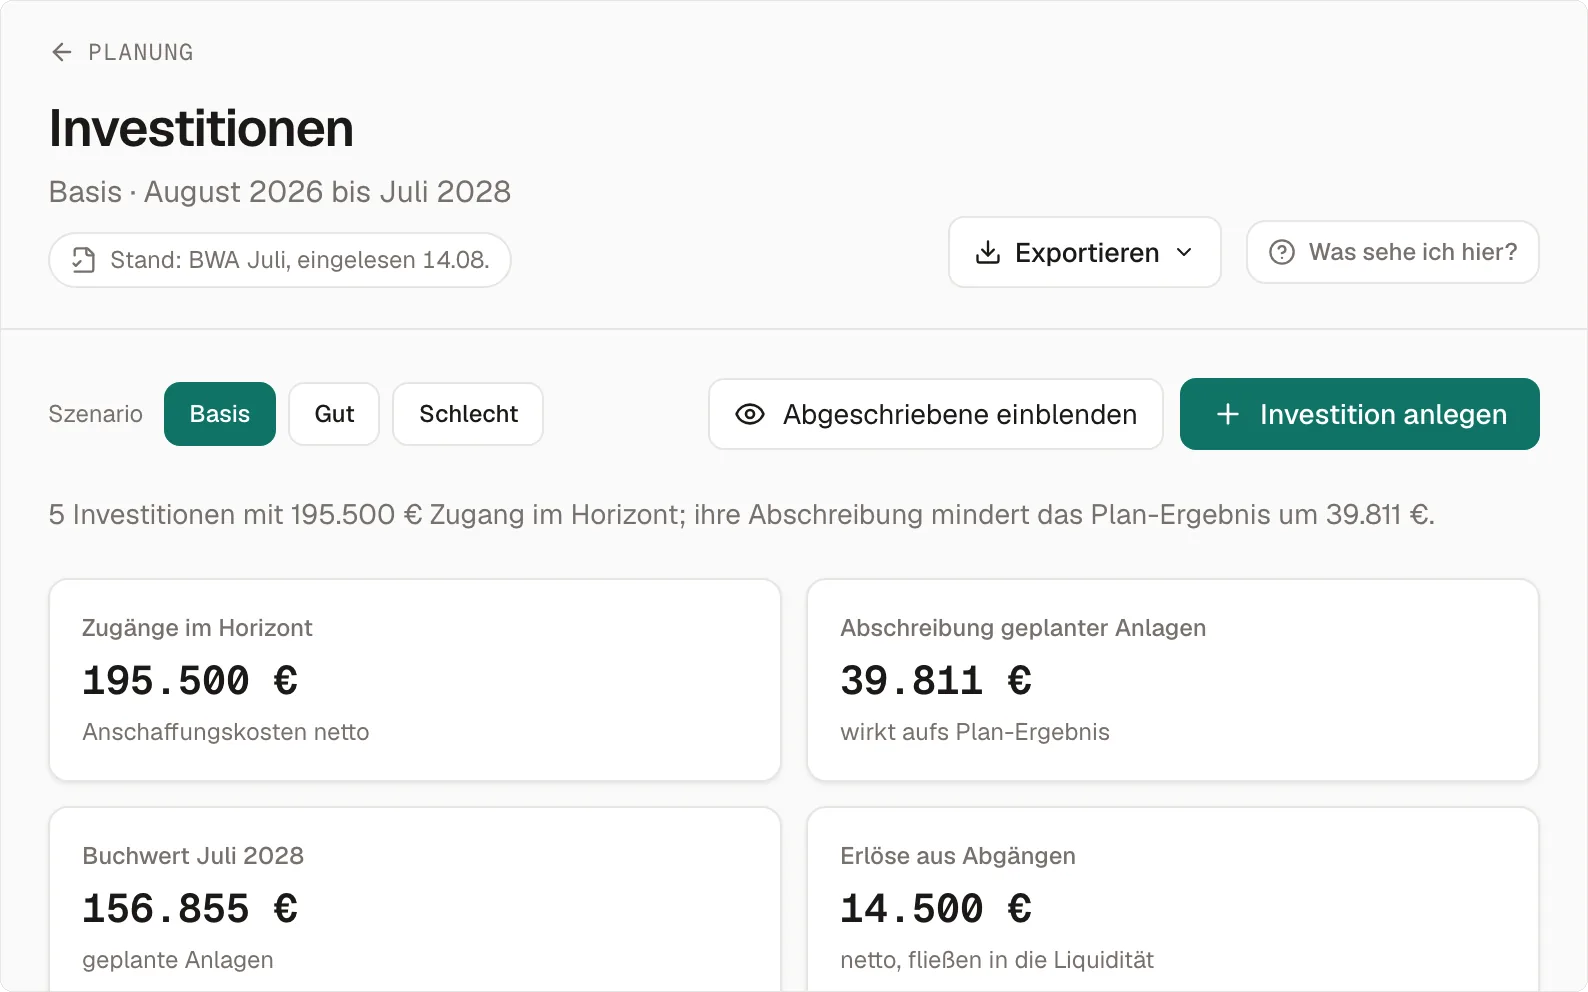1588x992 pixels.
Task: Click the Szenario label
Action: (x=95, y=414)
